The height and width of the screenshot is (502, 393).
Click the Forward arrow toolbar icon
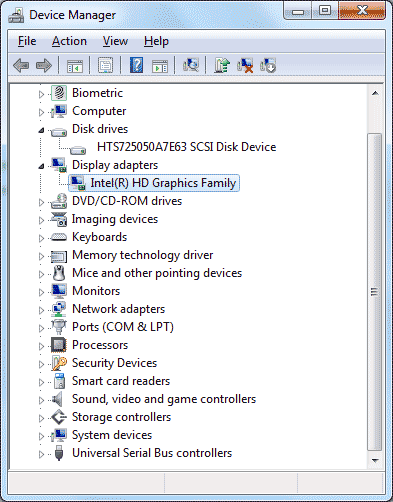43,65
